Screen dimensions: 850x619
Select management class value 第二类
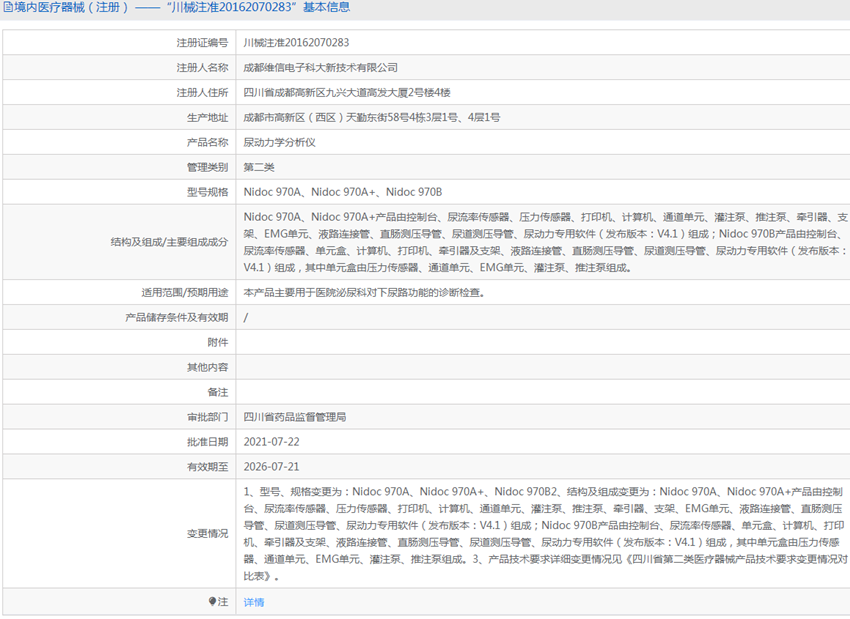click(259, 167)
